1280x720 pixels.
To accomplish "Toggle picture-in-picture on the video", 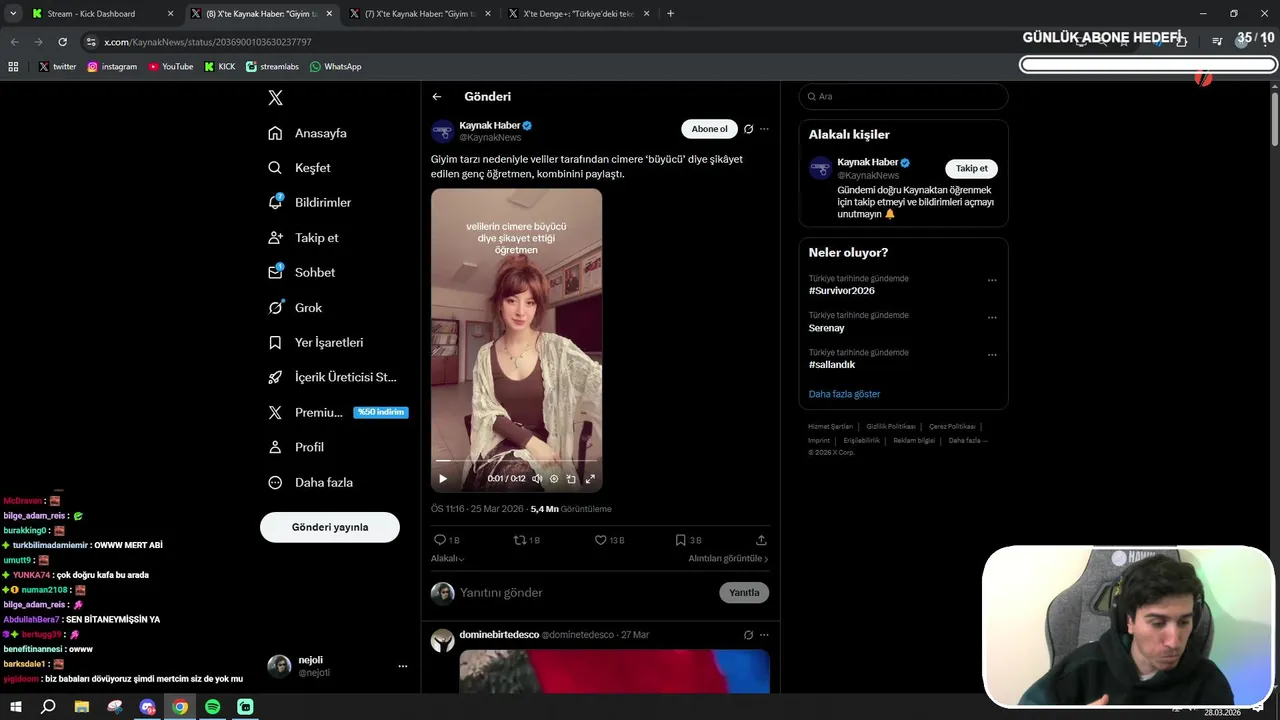I will pyautogui.click(x=572, y=478).
